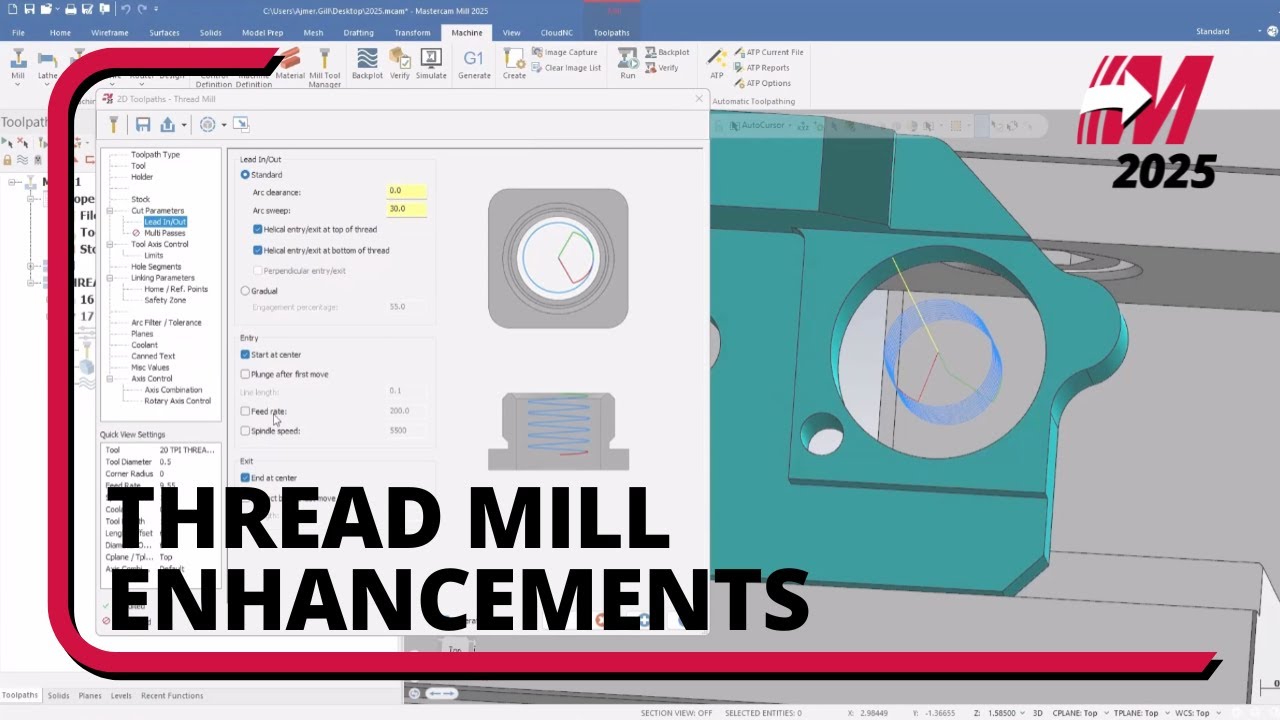Switch to the Transform ribbon tab
Screen dimensions: 1280x720
tap(412, 32)
